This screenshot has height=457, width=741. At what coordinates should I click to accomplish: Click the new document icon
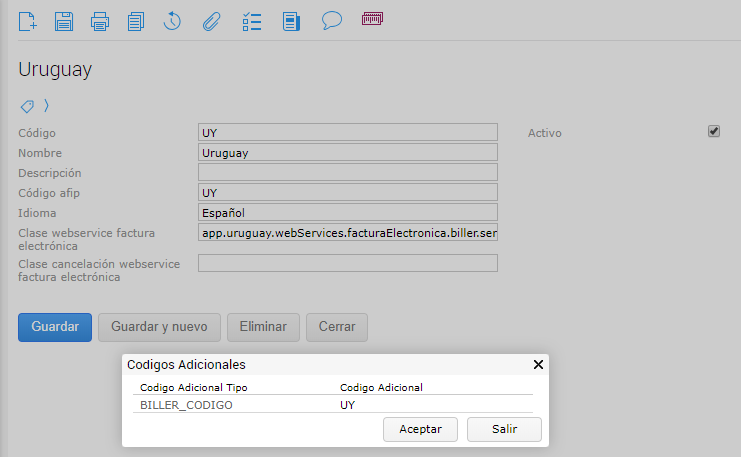pos(27,22)
